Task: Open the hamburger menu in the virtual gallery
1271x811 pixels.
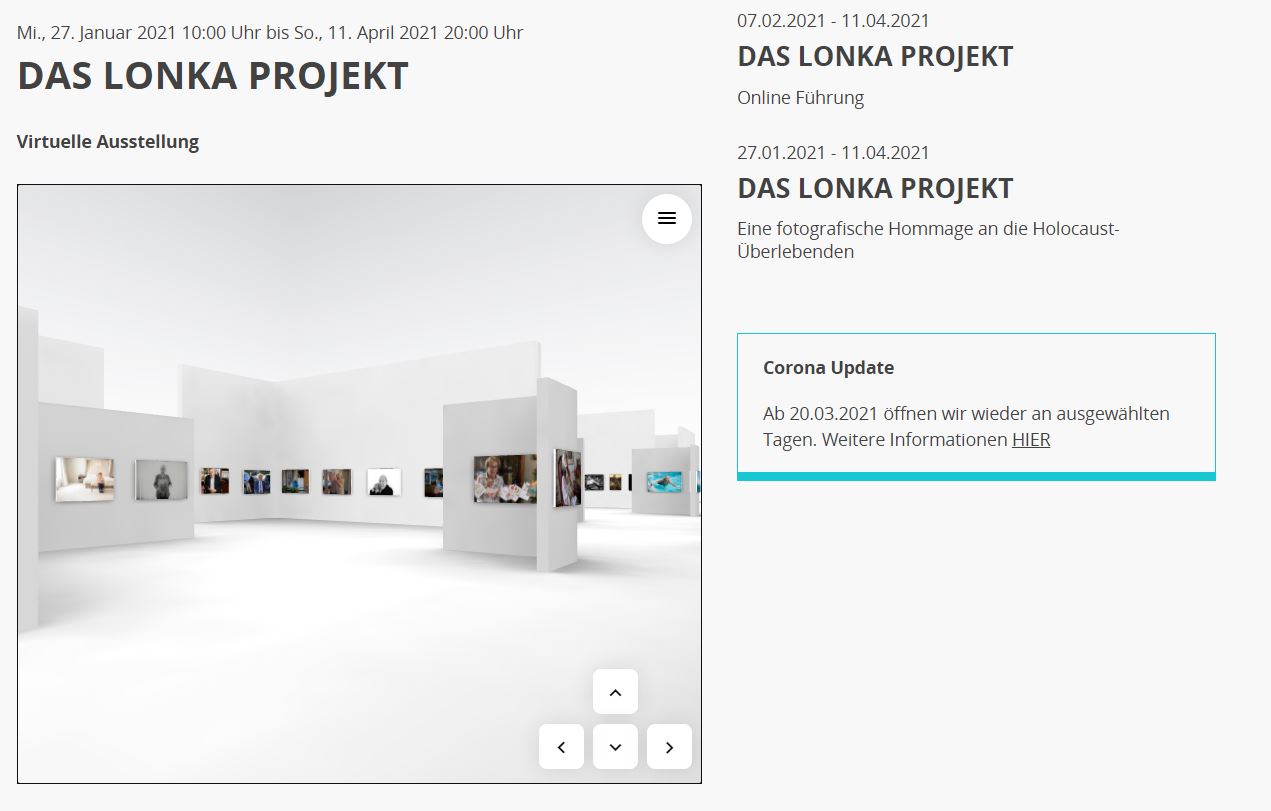Action: tap(667, 218)
